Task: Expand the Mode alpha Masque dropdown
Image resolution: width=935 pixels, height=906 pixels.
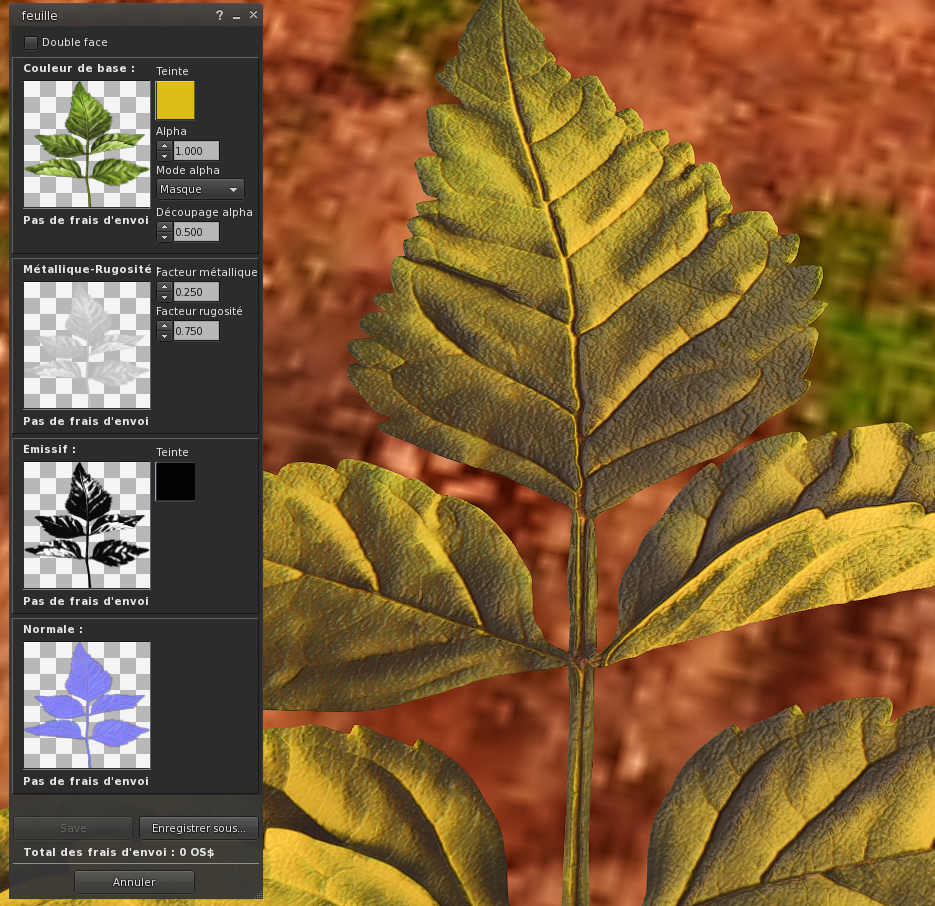Action: 200,189
